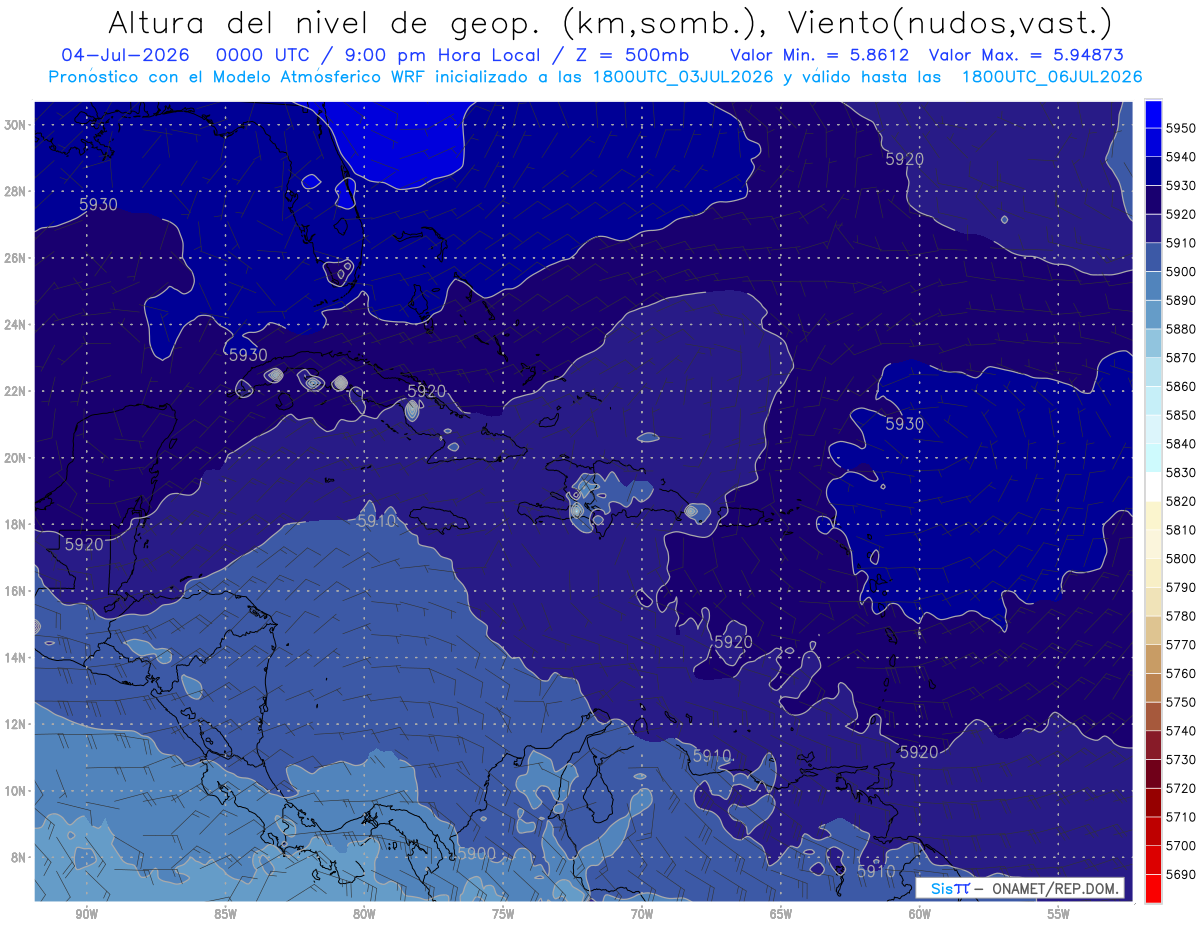Image resolution: width=1200 pixels, height=927 pixels.
Task: Click the 30N latitude axis label
Action: point(14,125)
